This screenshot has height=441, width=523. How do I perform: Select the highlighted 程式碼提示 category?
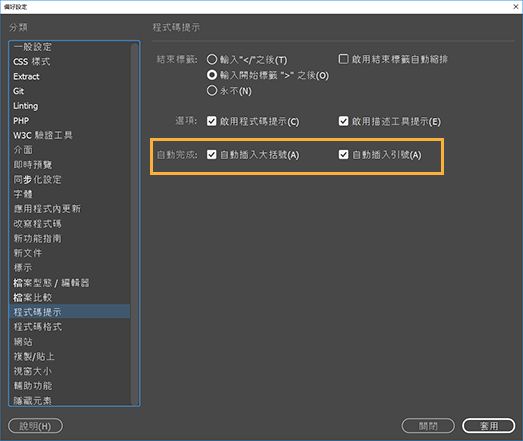pos(70,312)
